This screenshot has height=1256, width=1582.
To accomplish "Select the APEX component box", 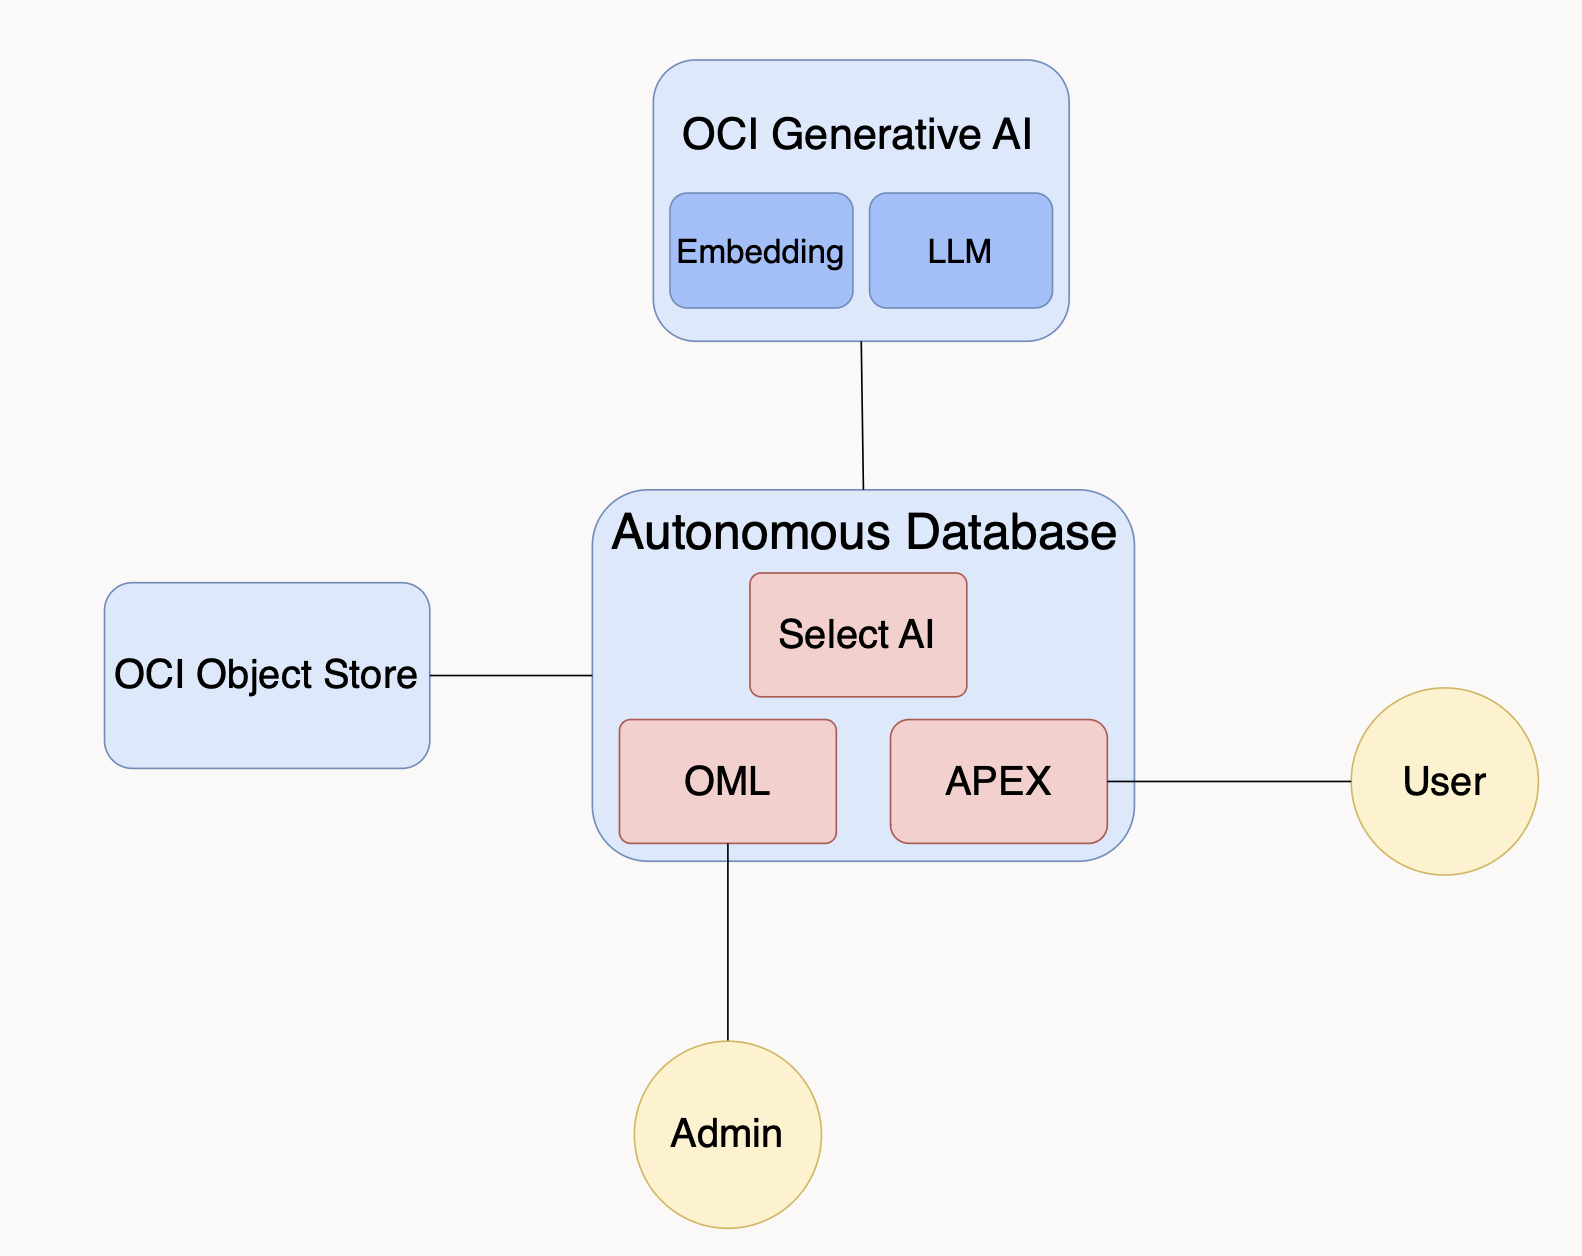I will 998,781.
